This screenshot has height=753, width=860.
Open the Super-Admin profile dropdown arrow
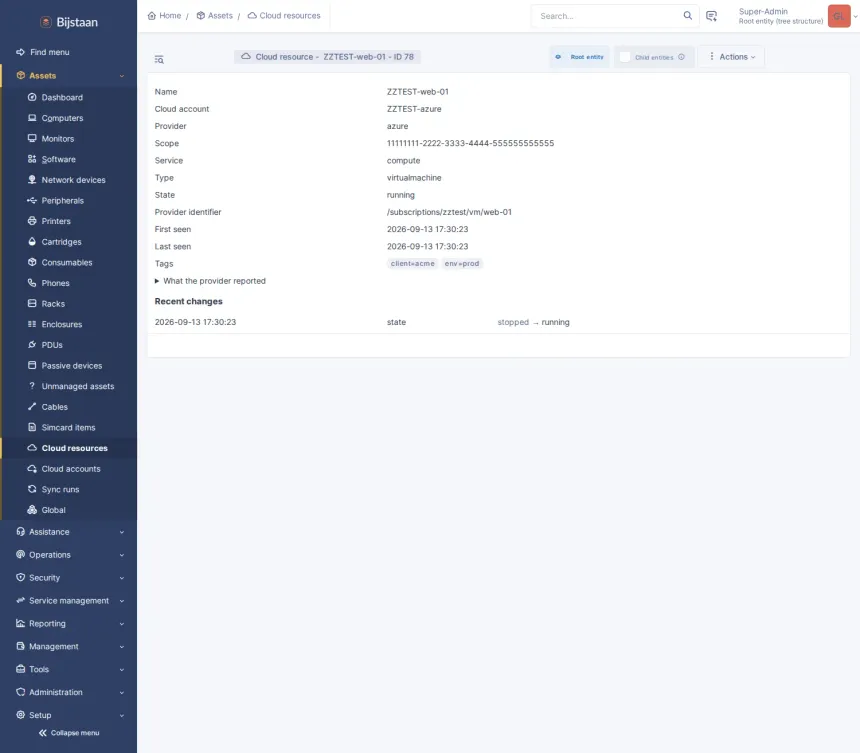pos(855,16)
